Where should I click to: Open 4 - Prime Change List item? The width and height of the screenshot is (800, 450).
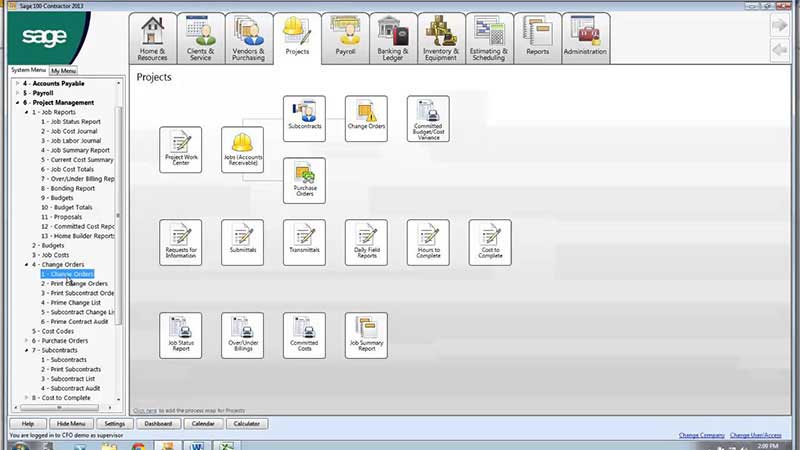pos(71,303)
